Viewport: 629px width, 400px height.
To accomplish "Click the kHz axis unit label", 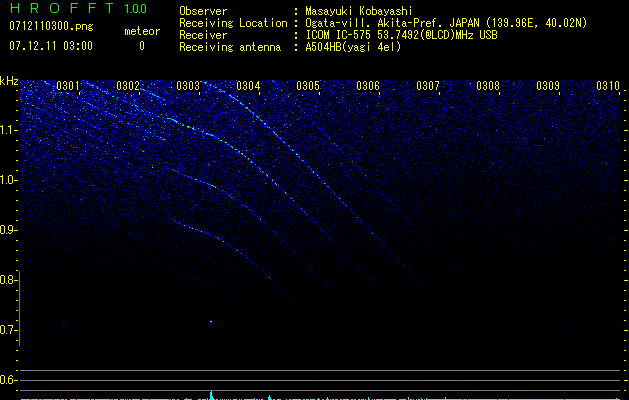I will click(x=9, y=81).
